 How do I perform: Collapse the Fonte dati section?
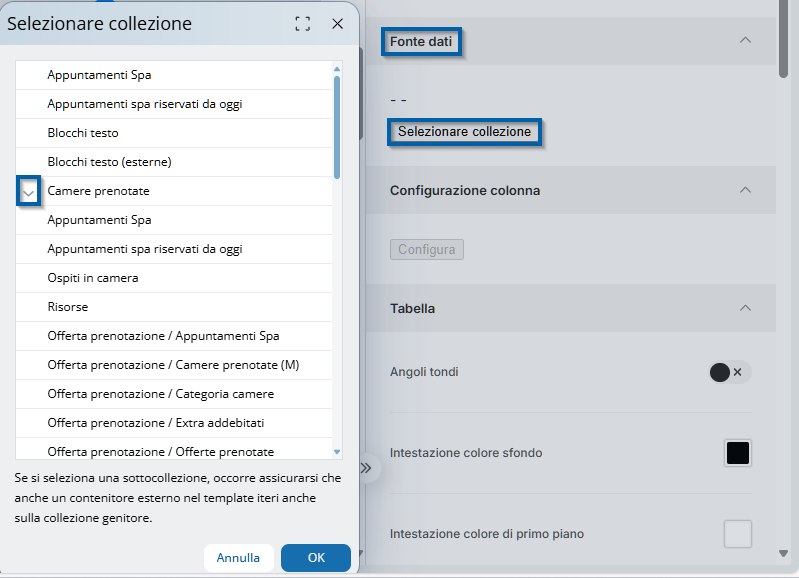pos(744,41)
